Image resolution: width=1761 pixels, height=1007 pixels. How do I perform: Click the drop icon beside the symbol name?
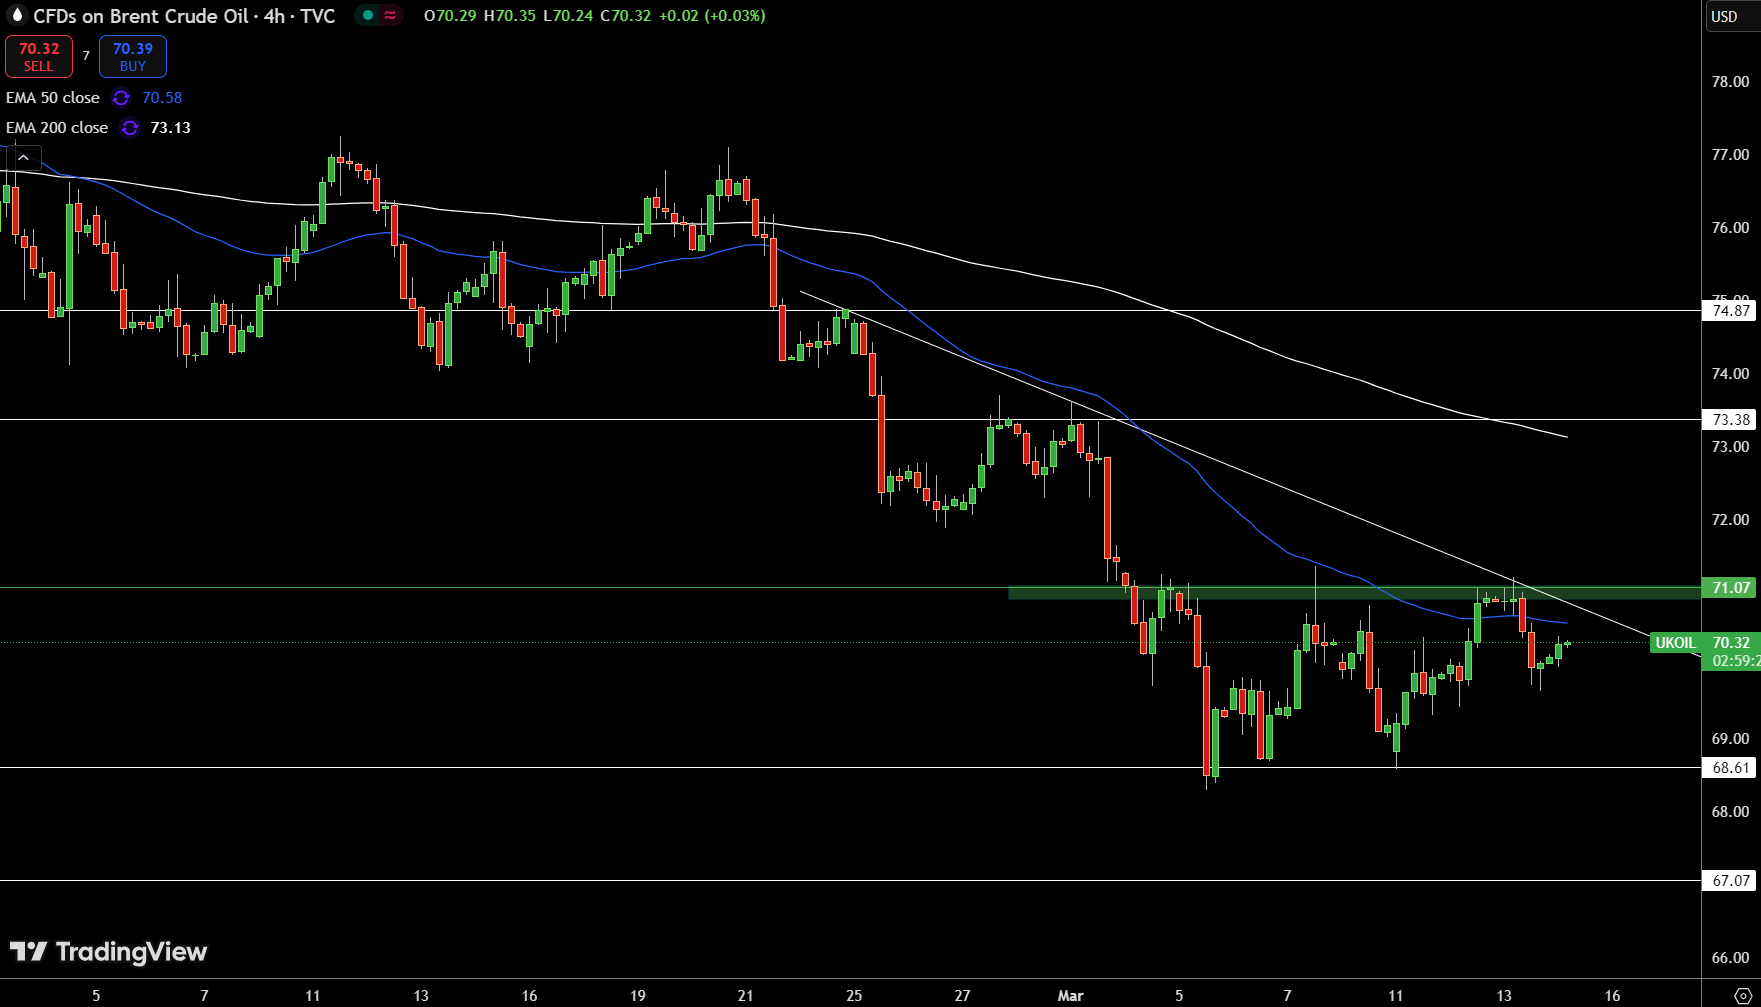(16, 15)
